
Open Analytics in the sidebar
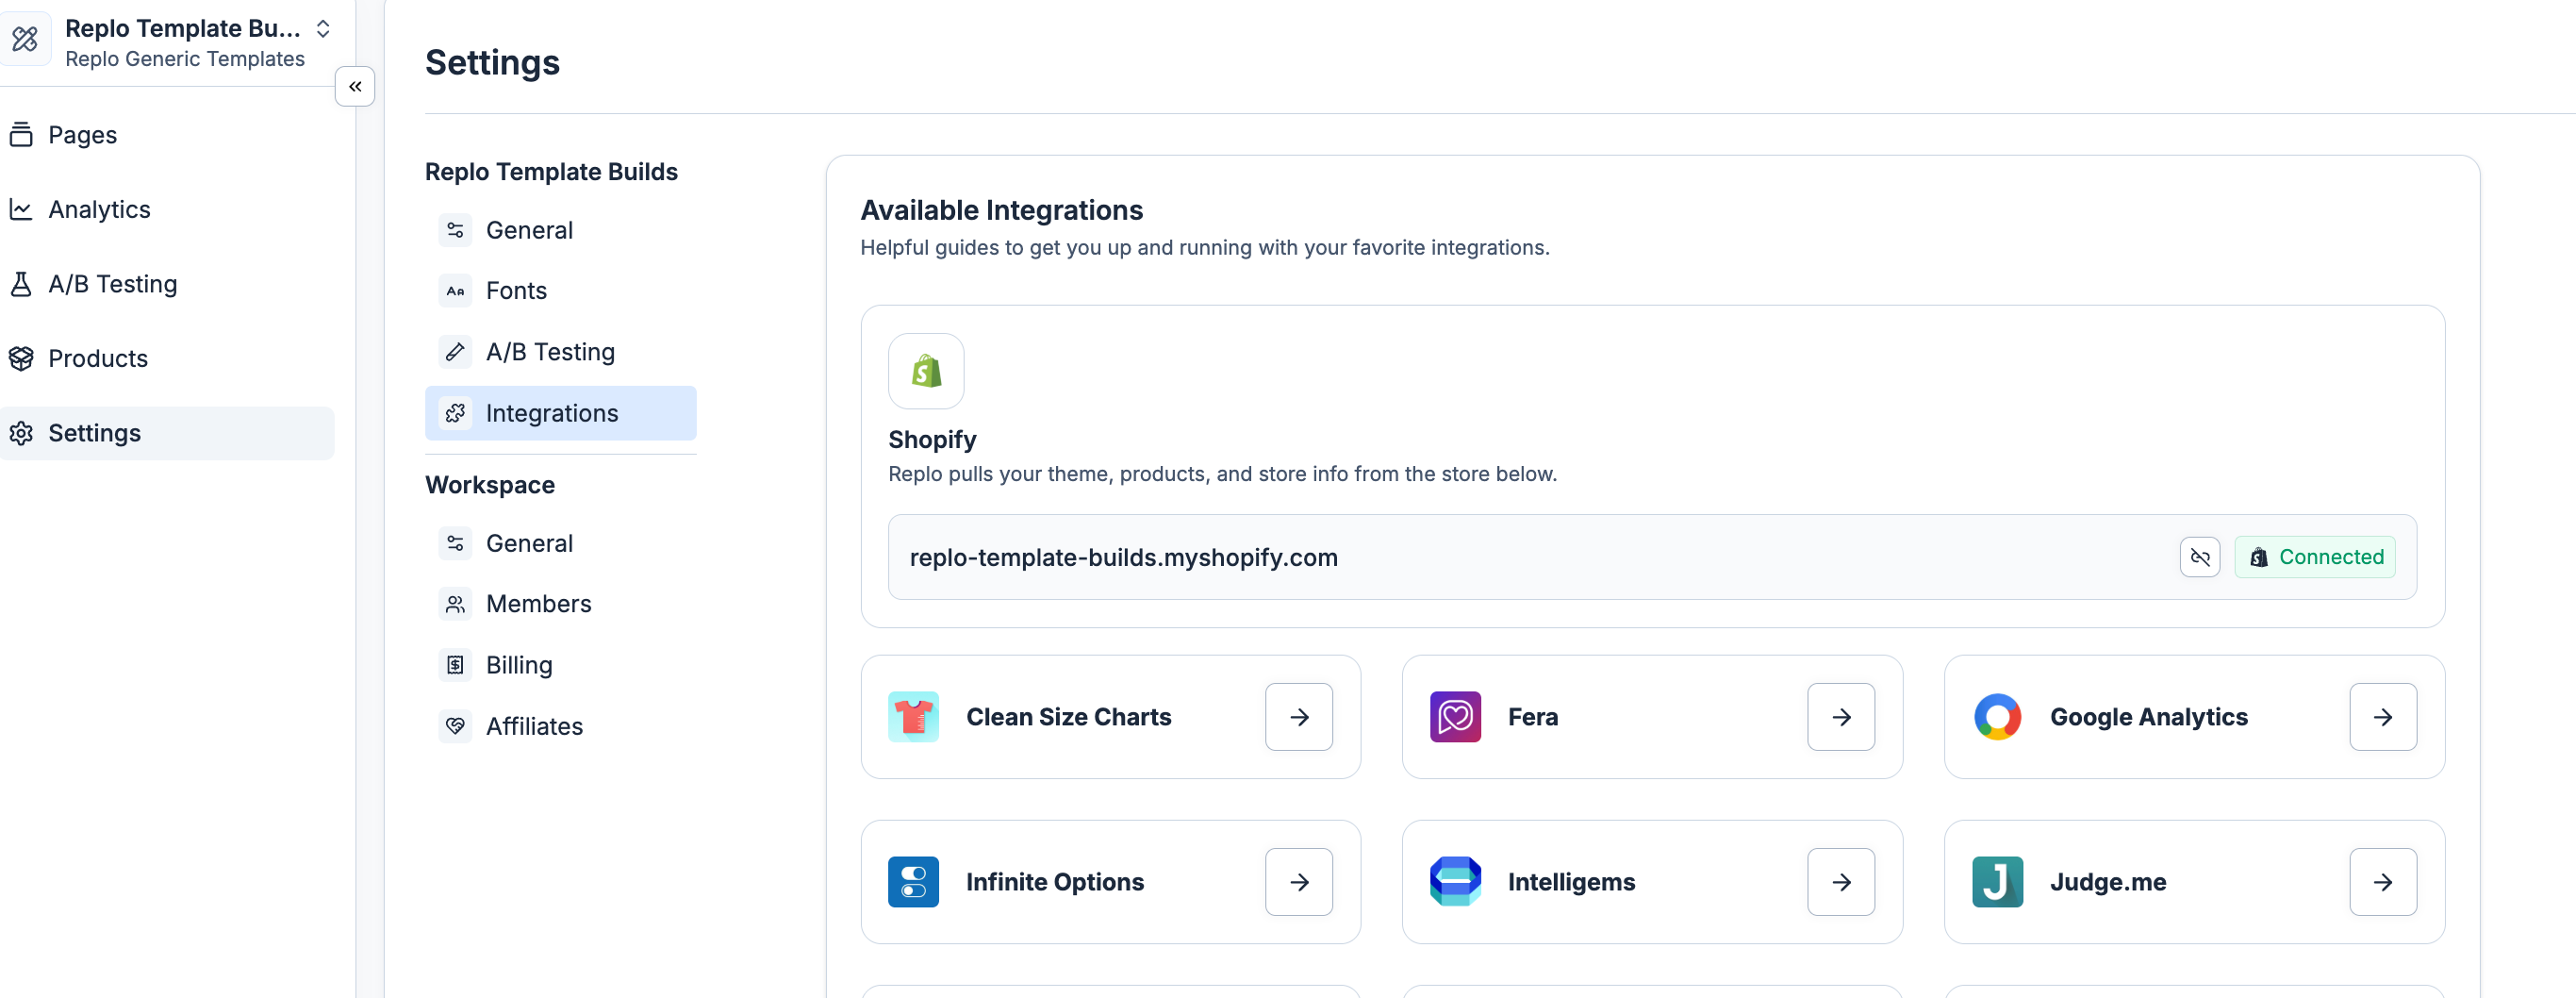pyautogui.click(x=99, y=209)
